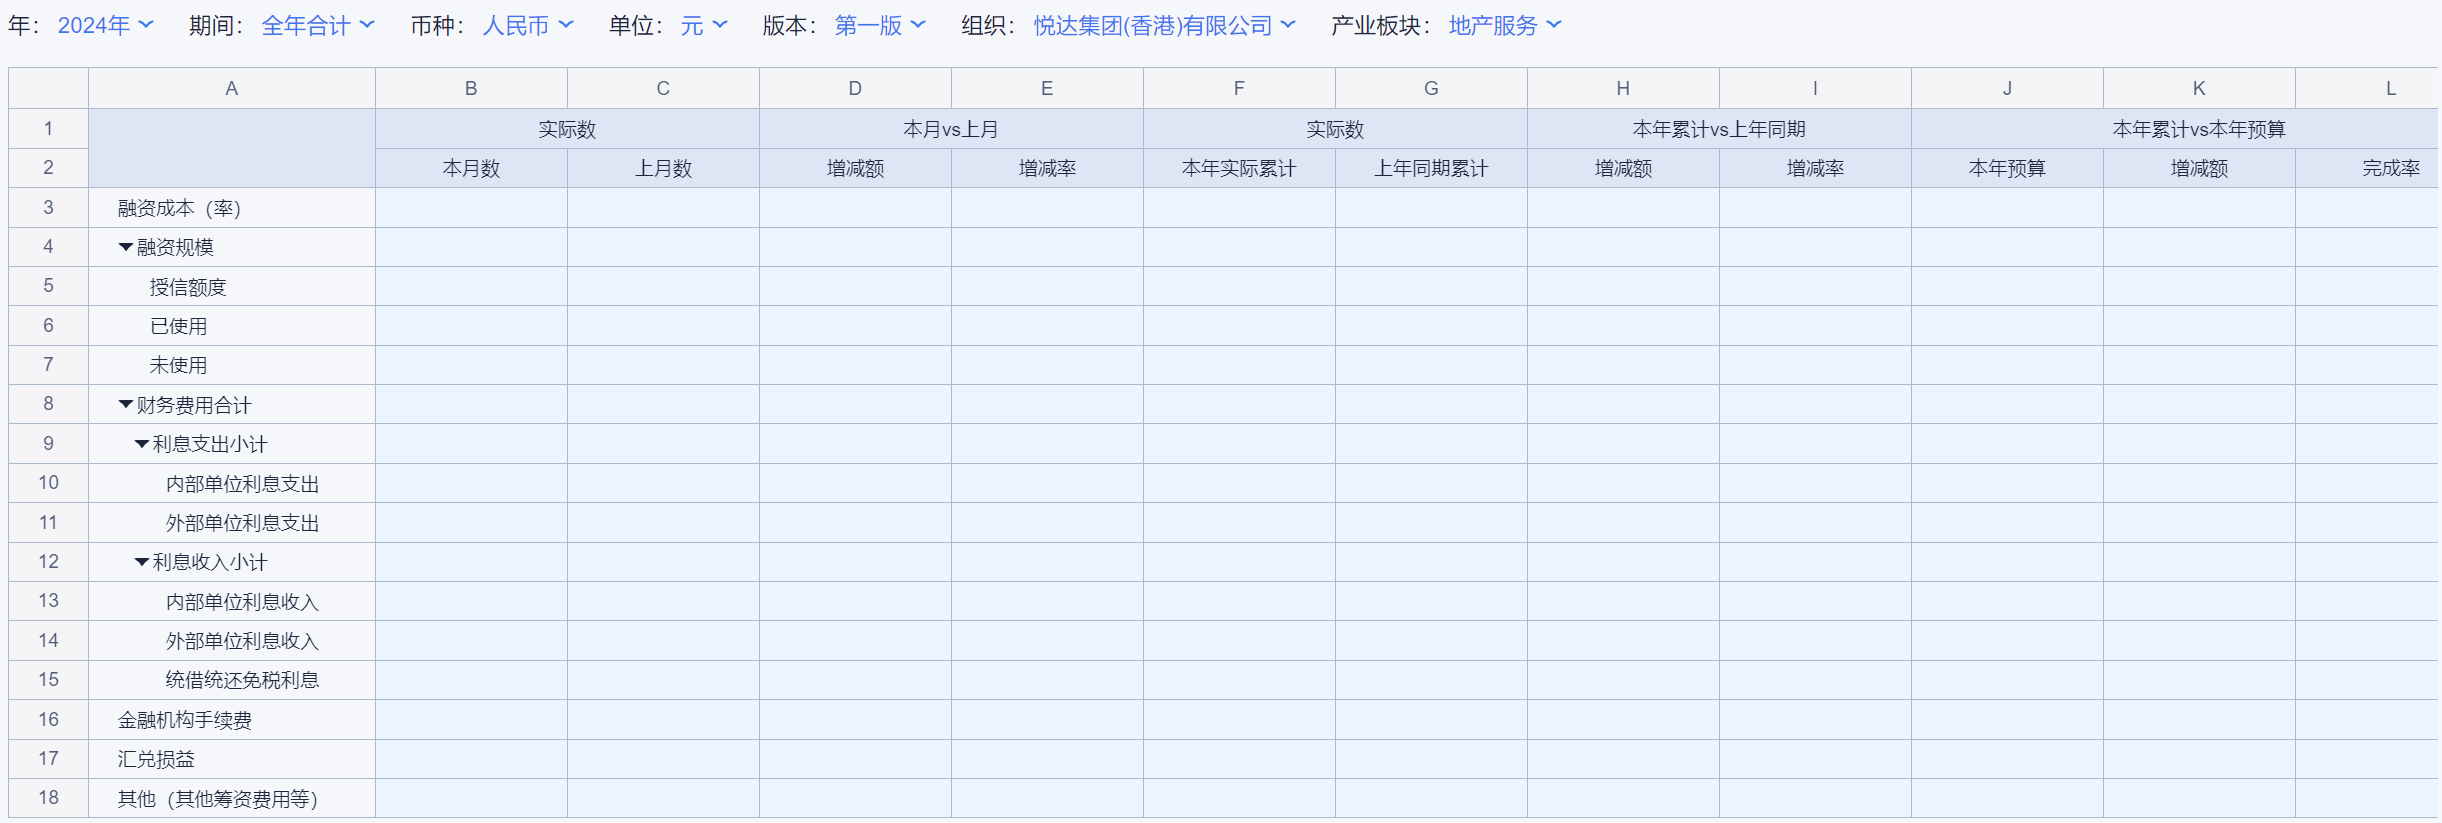Open the 币种 人民币 dropdown
The image size is (2442, 823).
coord(527,26)
